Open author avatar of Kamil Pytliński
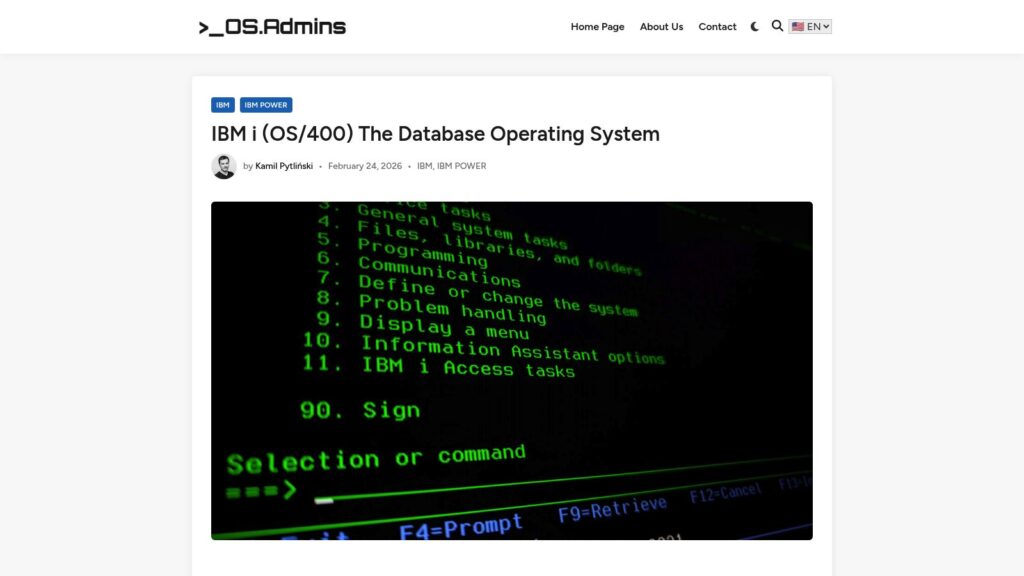 click(x=223, y=167)
